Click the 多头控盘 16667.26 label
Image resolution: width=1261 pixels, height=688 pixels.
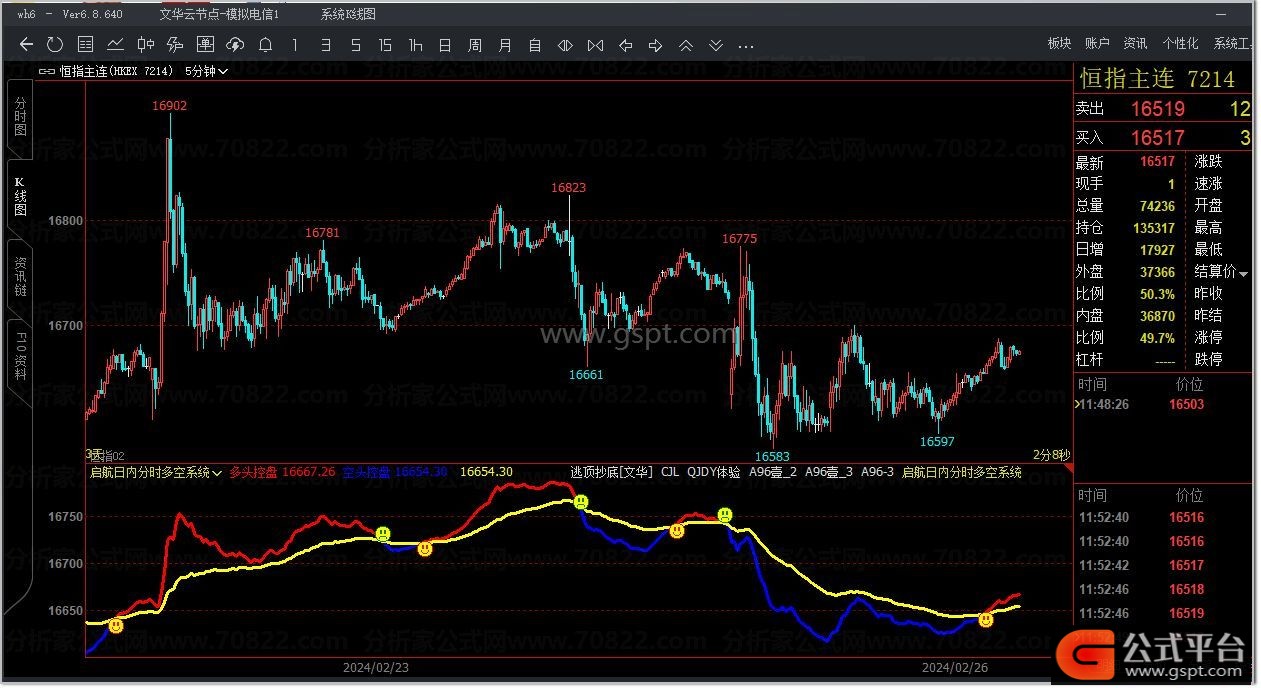click(x=282, y=472)
